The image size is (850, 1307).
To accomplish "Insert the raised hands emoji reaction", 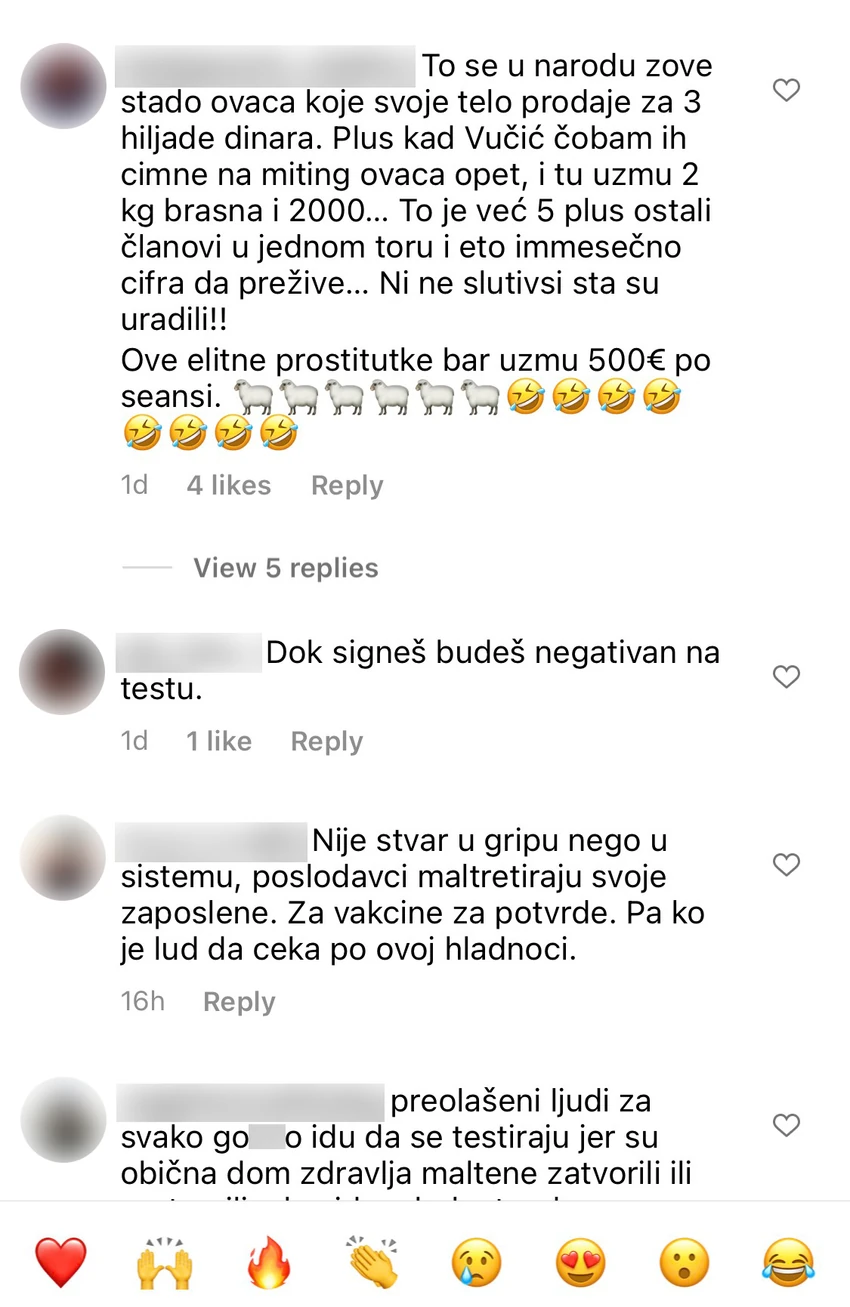I will click(x=165, y=1262).
